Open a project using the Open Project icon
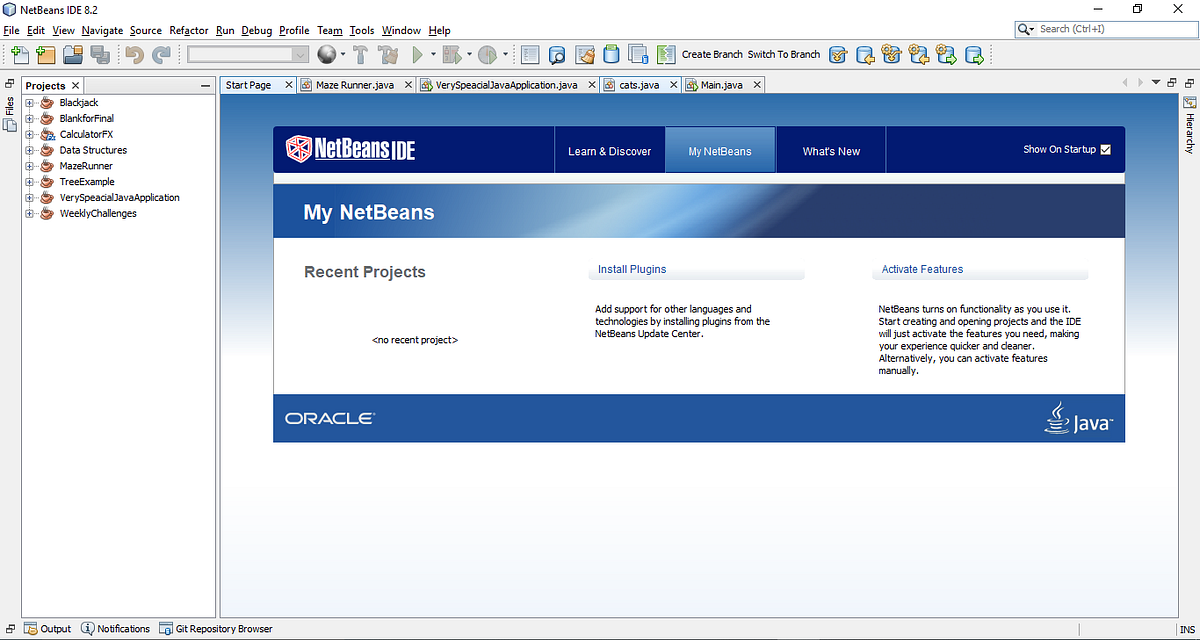Image resolution: width=1200 pixels, height=640 pixels. [x=73, y=54]
